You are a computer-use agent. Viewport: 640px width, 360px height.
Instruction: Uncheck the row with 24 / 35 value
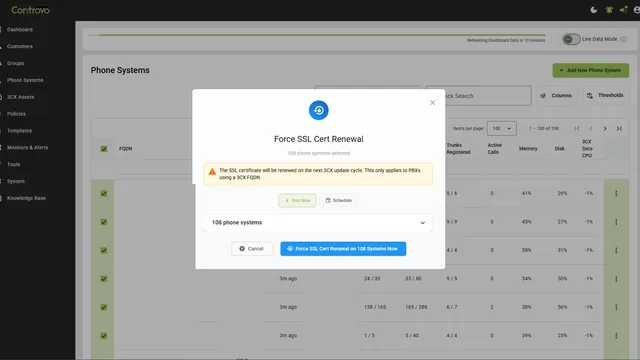tap(104, 279)
